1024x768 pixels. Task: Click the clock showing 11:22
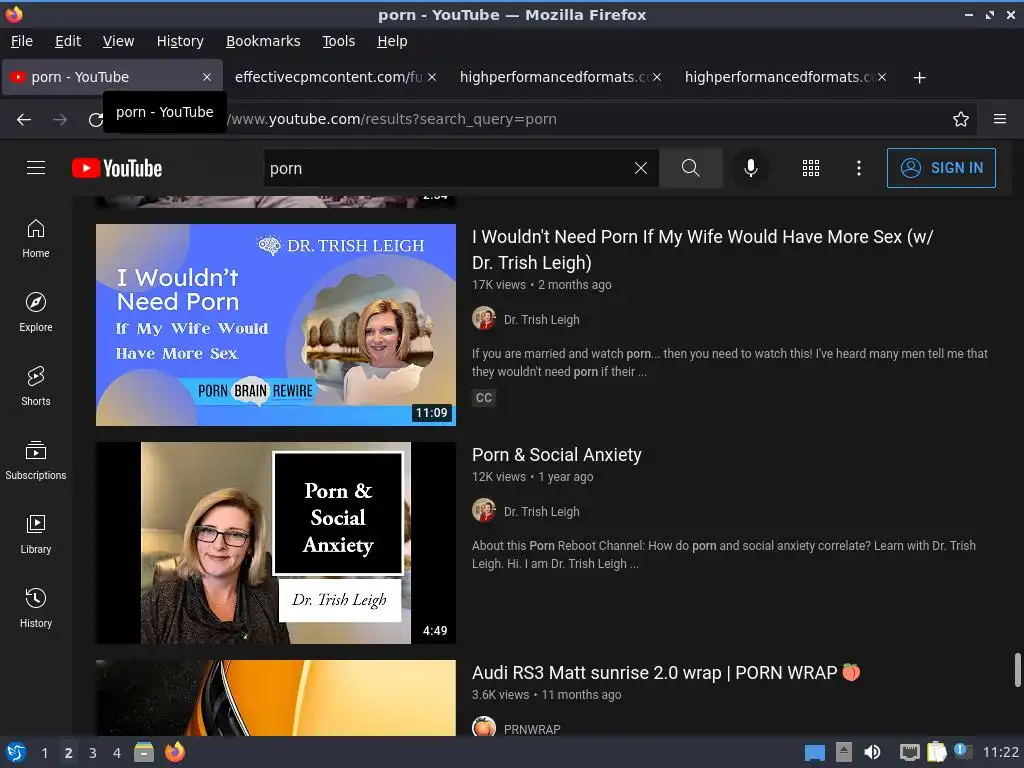coord(1000,752)
